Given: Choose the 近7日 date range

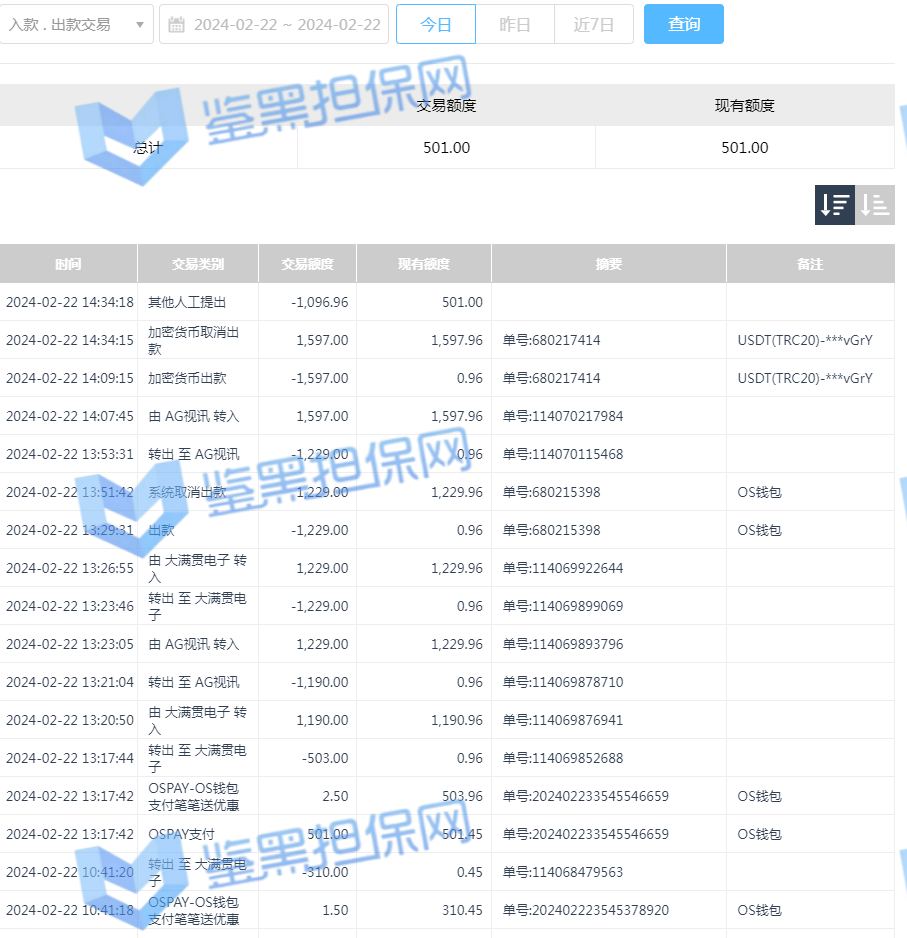Looking at the screenshot, I should tap(594, 25).
